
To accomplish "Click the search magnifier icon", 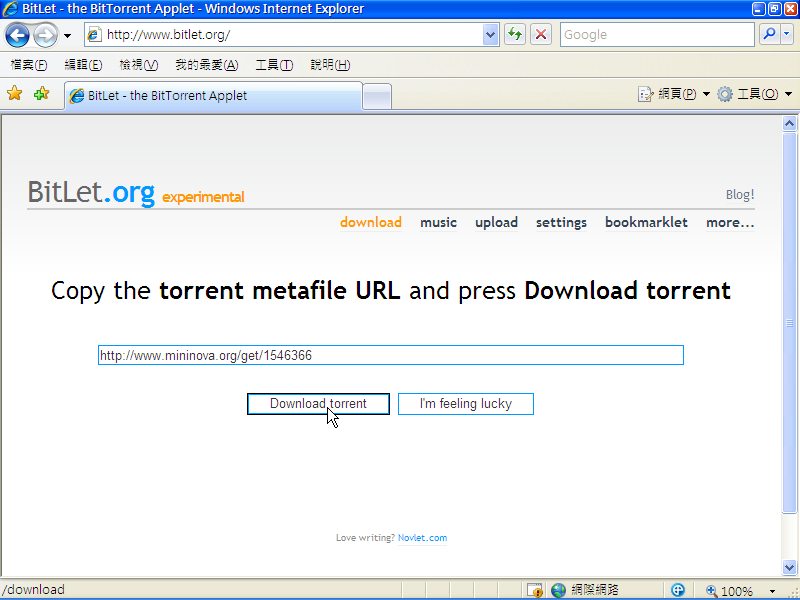I will (769, 35).
